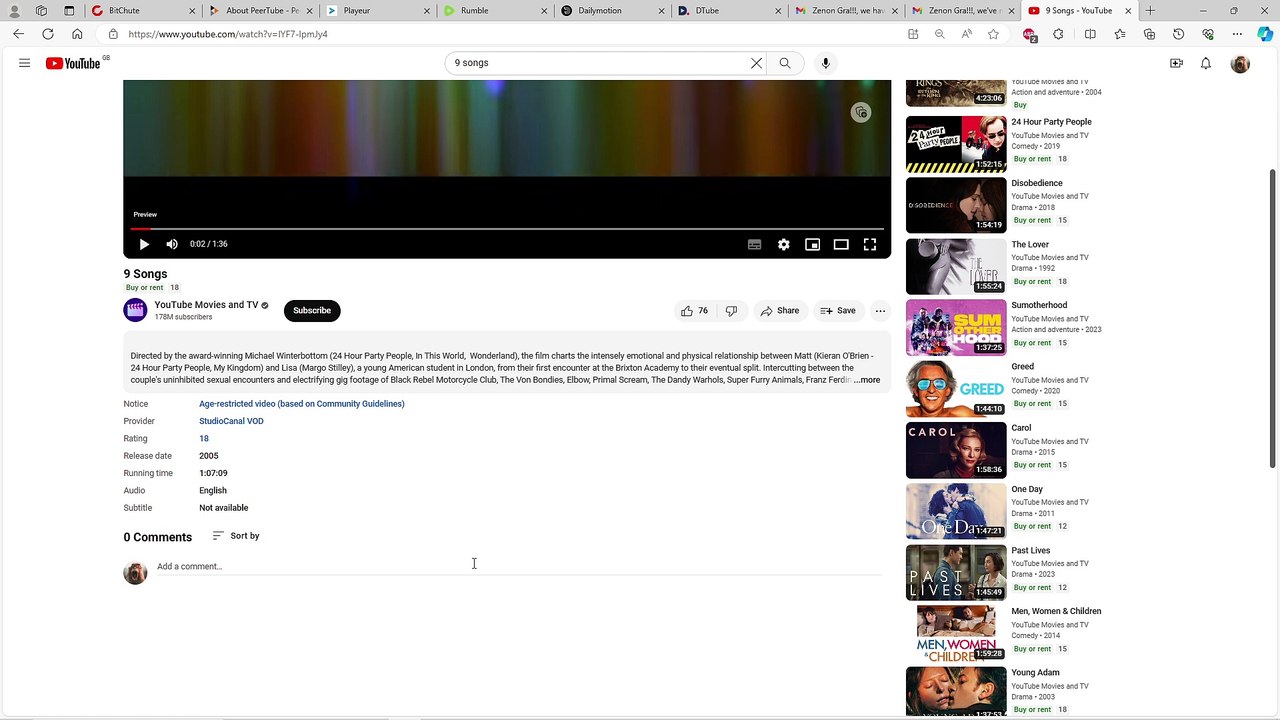The image size is (1280, 720).
Task: Like the 9 Songs video
Action: 694,311
